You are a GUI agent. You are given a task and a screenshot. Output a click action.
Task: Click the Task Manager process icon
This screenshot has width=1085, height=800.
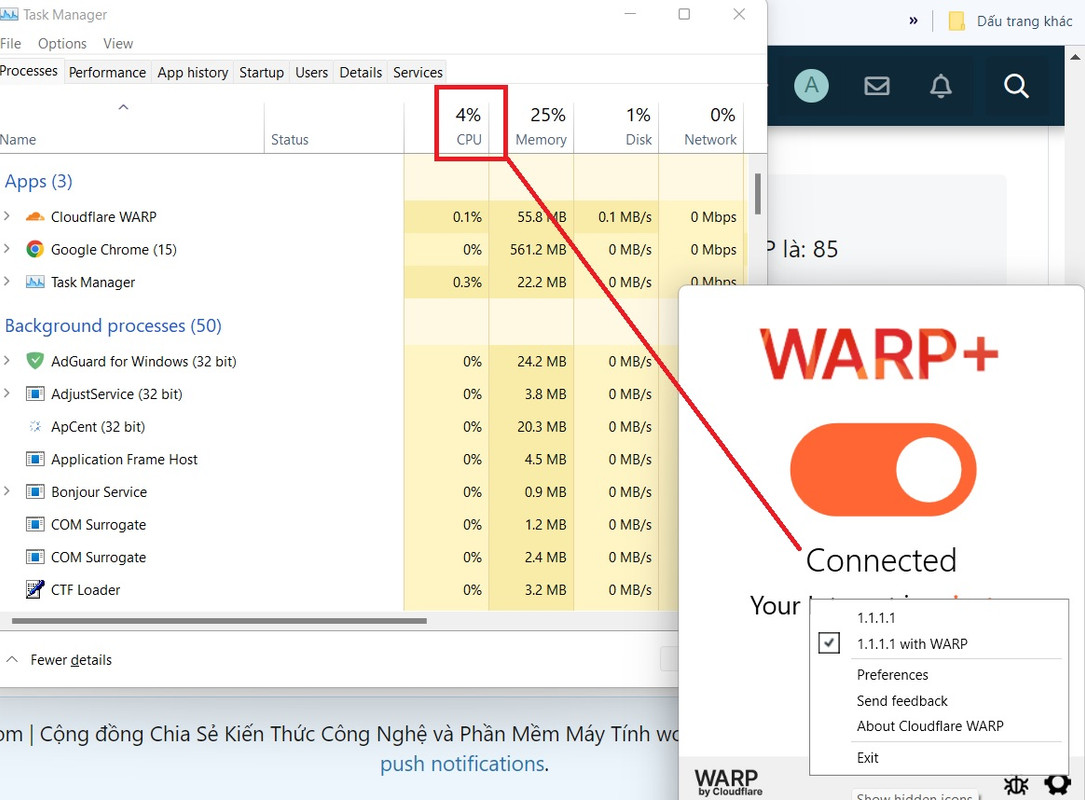35,282
